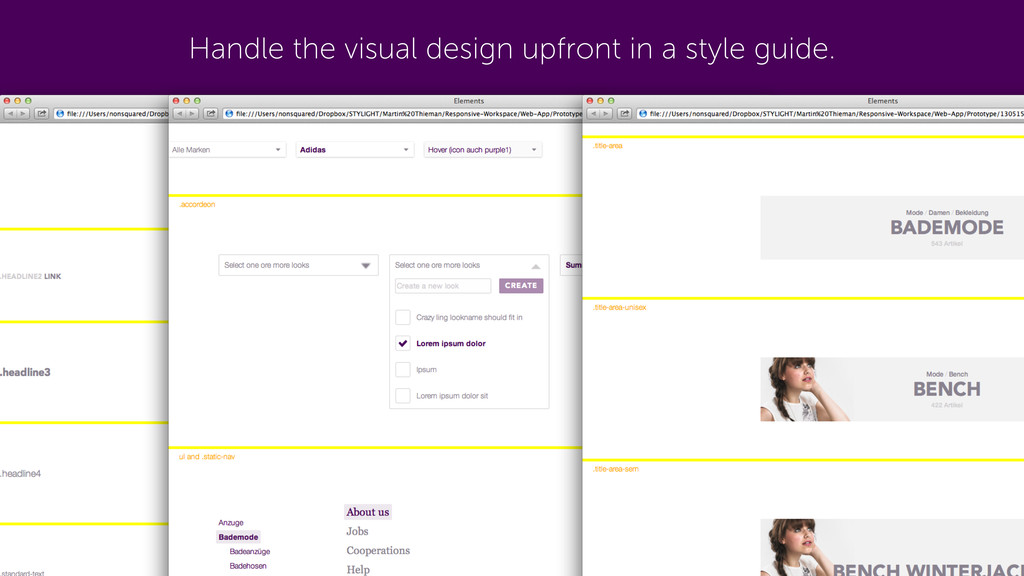Expand the 'Adidas' dropdown

(355, 150)
